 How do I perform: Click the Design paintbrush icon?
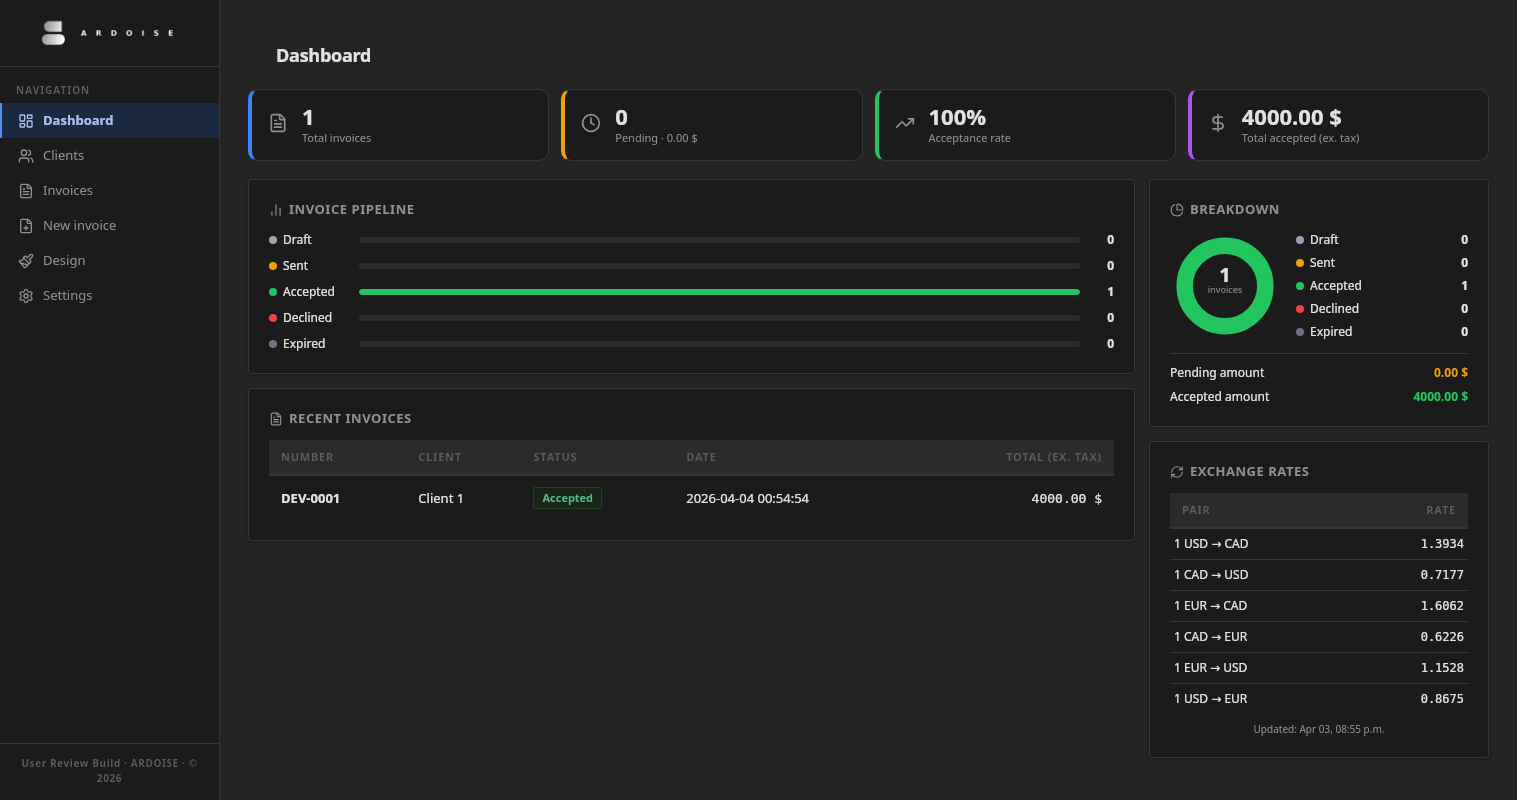[26, 261]
